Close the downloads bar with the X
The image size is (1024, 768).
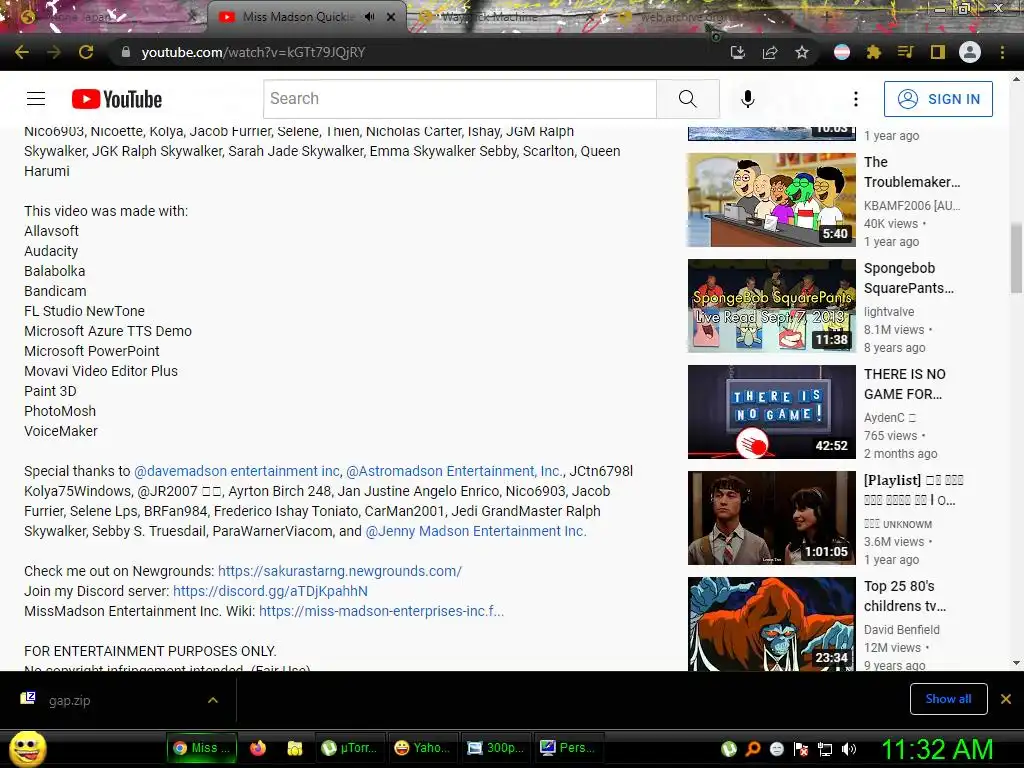pos(1006,699)
